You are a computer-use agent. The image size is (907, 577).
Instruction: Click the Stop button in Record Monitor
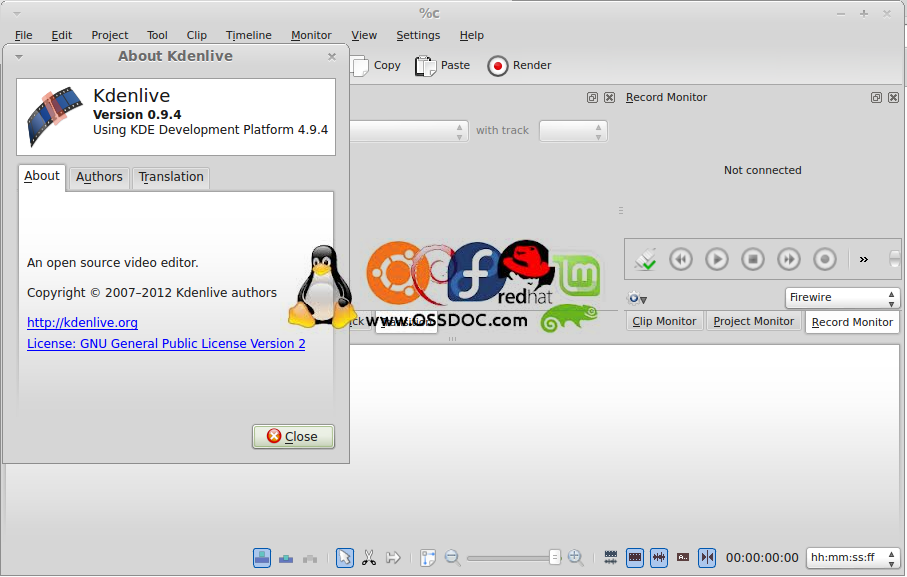(x=753, y=259)
